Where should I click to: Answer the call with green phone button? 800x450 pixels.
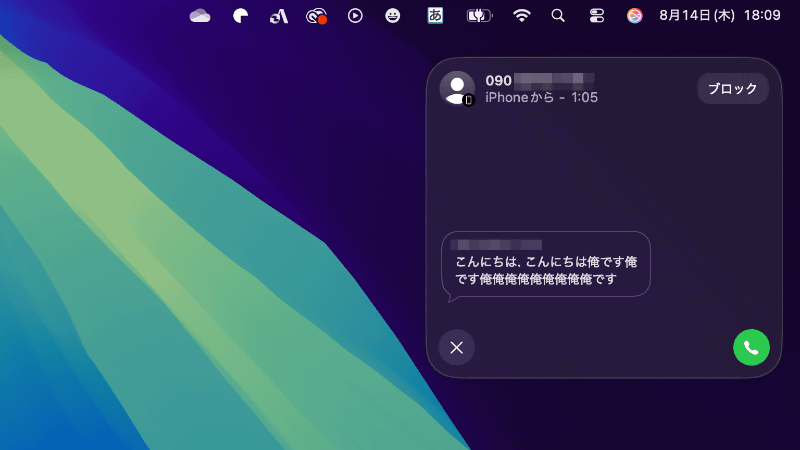tap(751, 347)
